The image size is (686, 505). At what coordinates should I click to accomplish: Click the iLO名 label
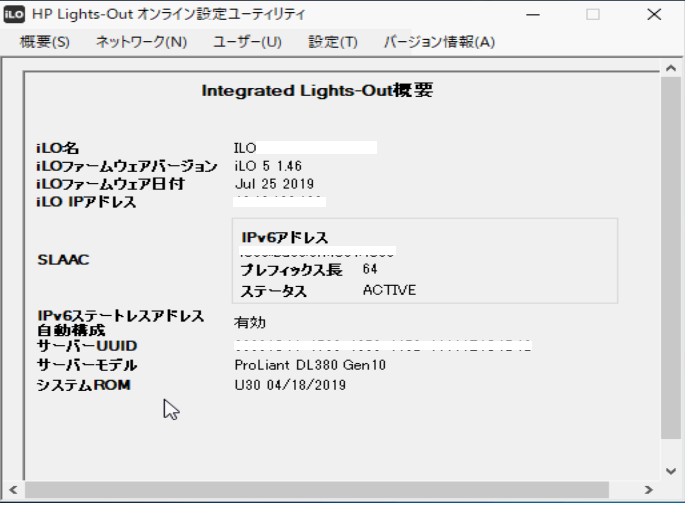pyautogui.click(x=57, y=148)
